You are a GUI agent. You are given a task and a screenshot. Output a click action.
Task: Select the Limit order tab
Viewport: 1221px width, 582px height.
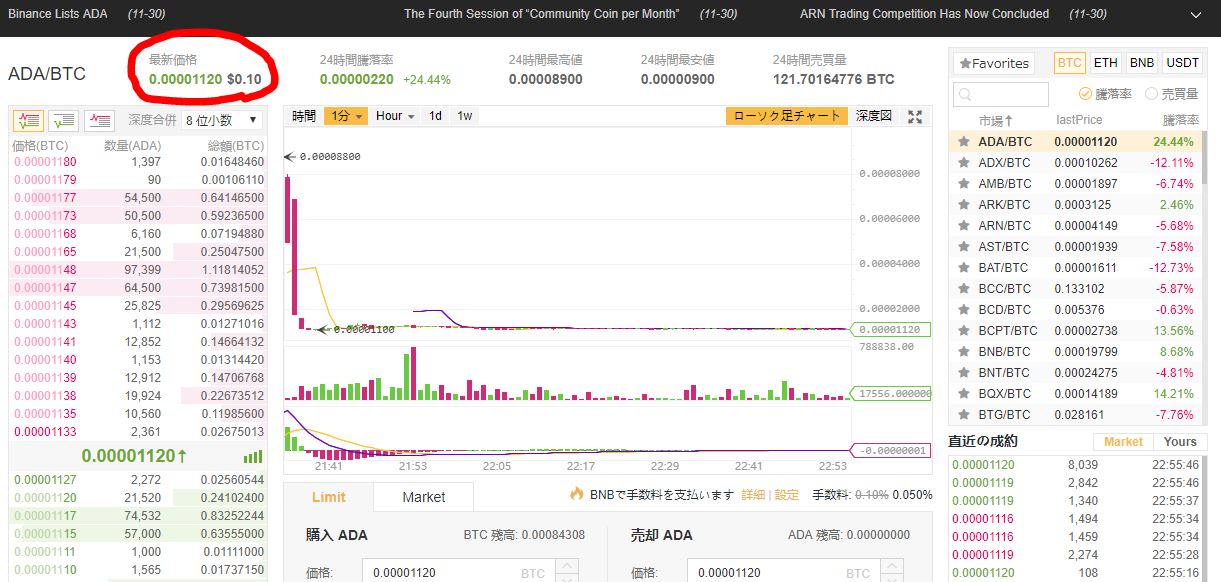[x=329, y=497]
